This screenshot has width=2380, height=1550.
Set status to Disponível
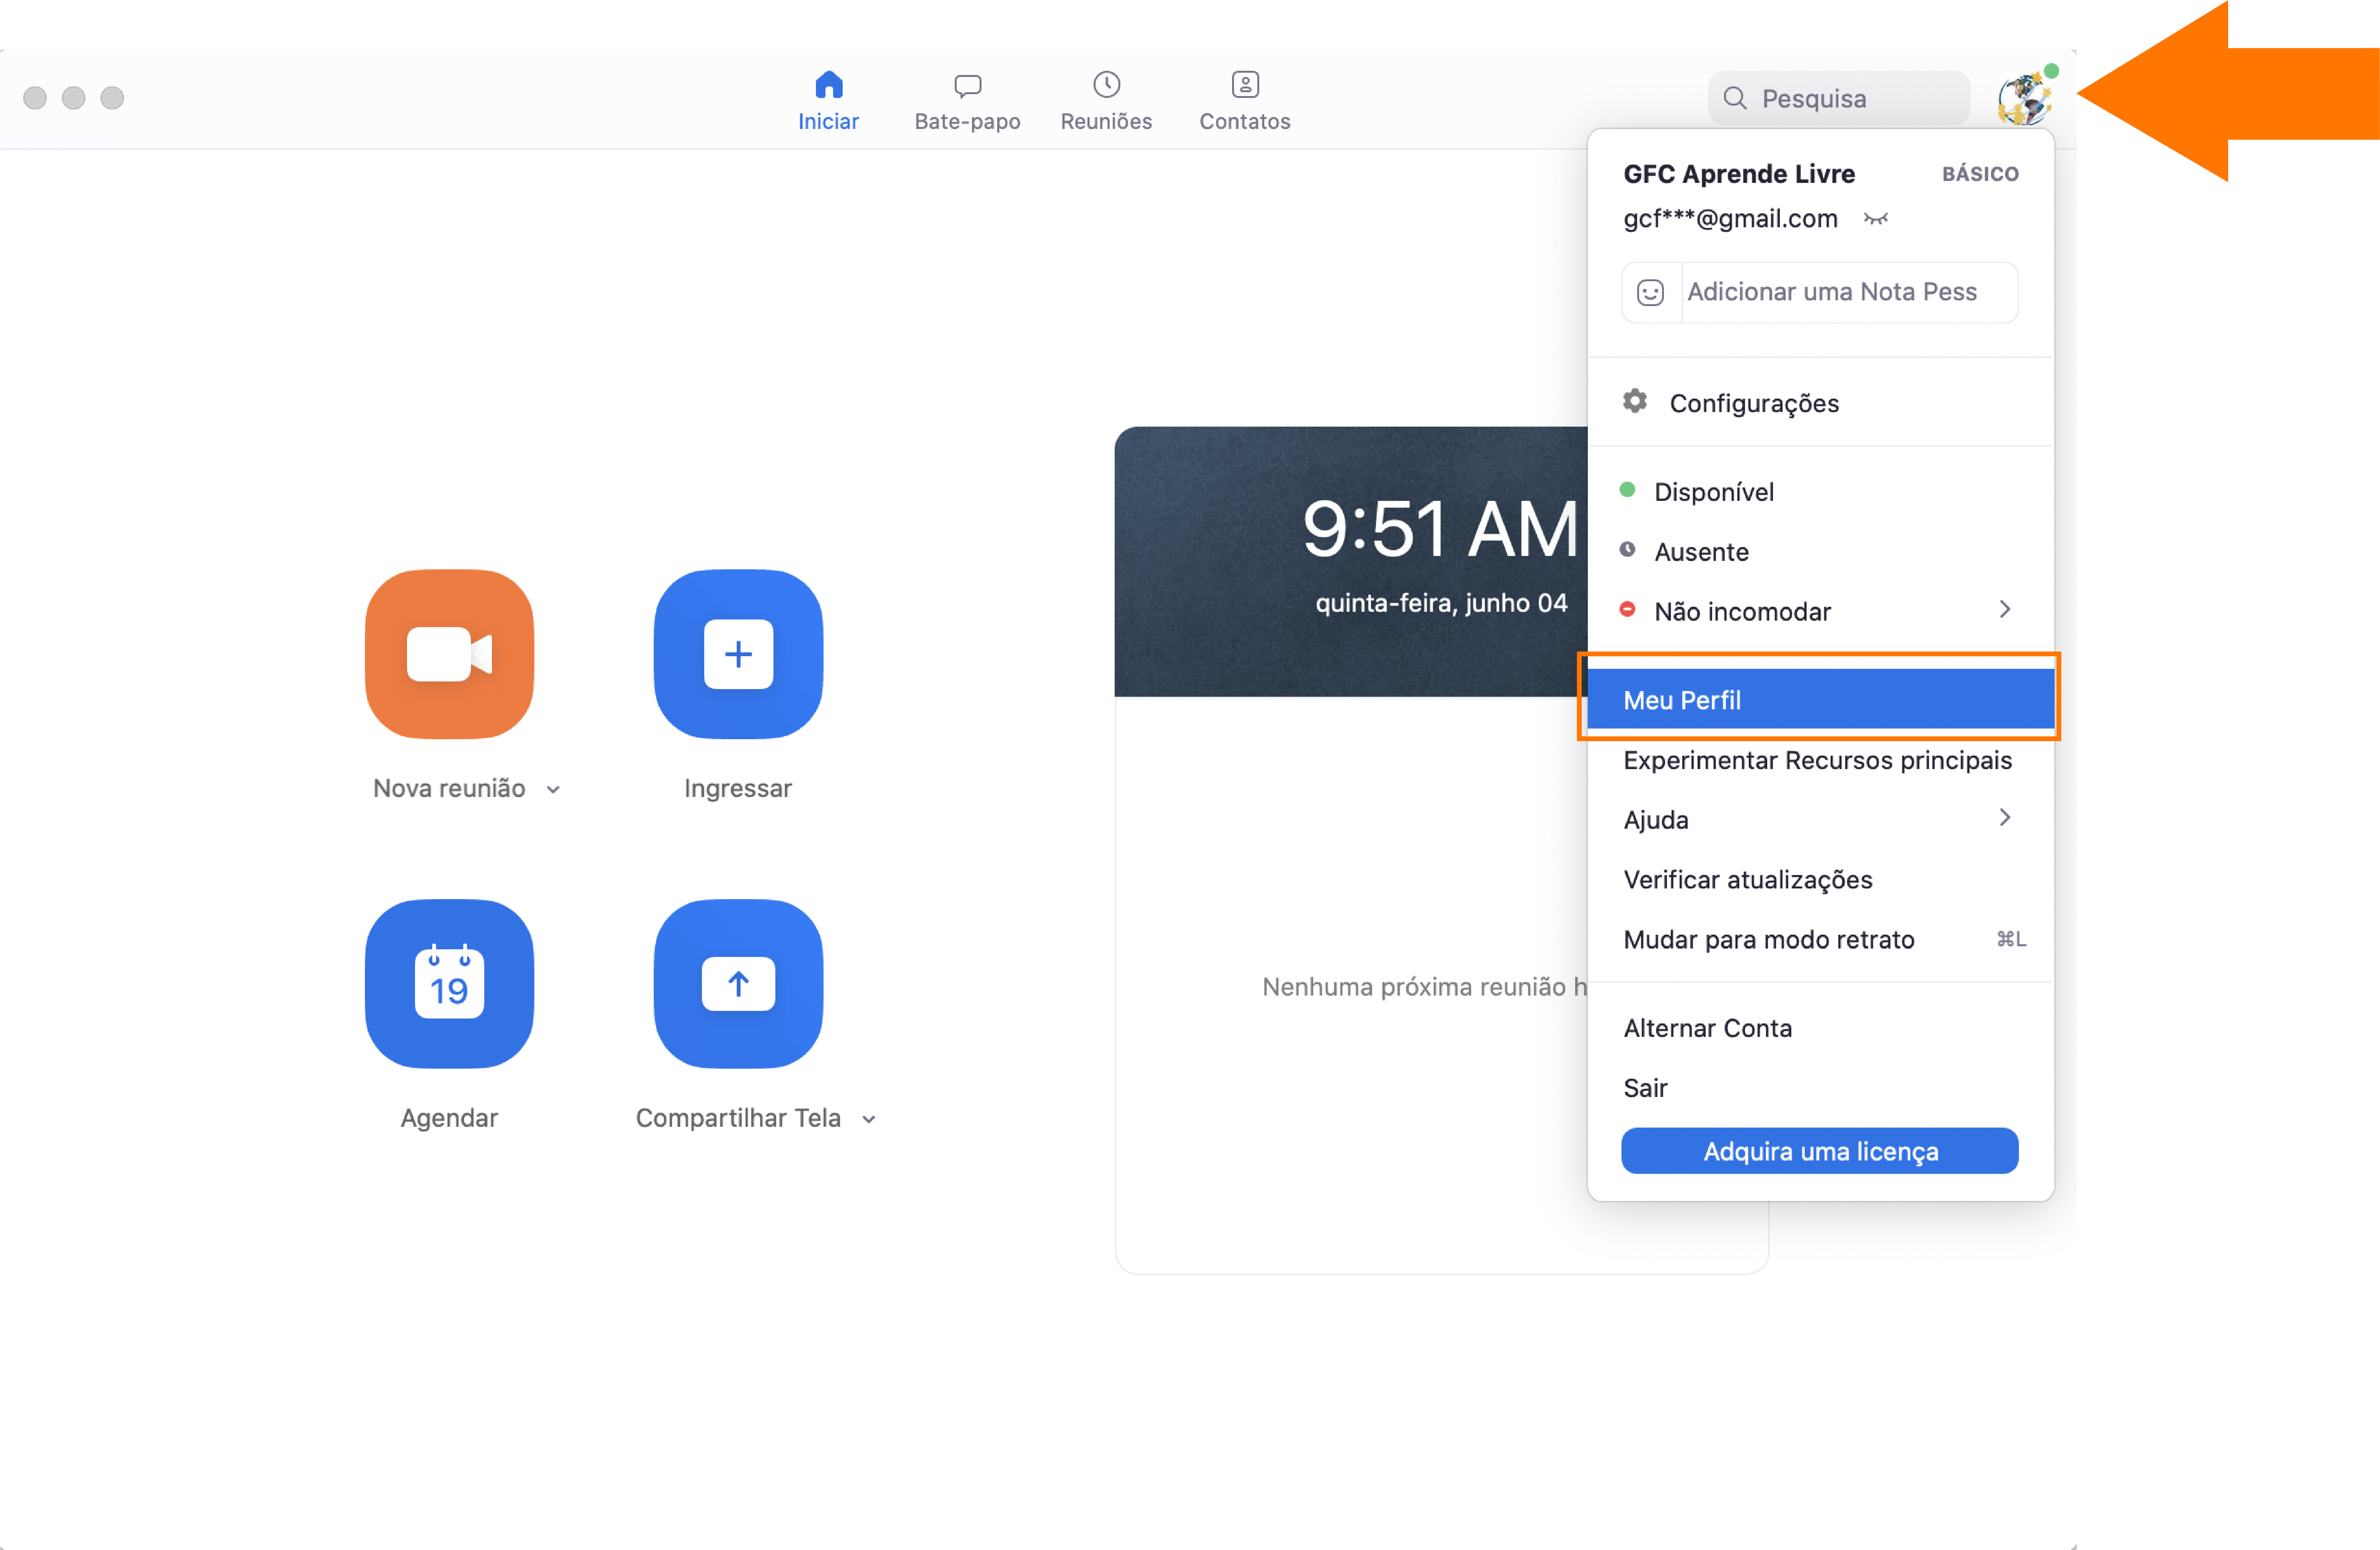tap(1820, 492)
